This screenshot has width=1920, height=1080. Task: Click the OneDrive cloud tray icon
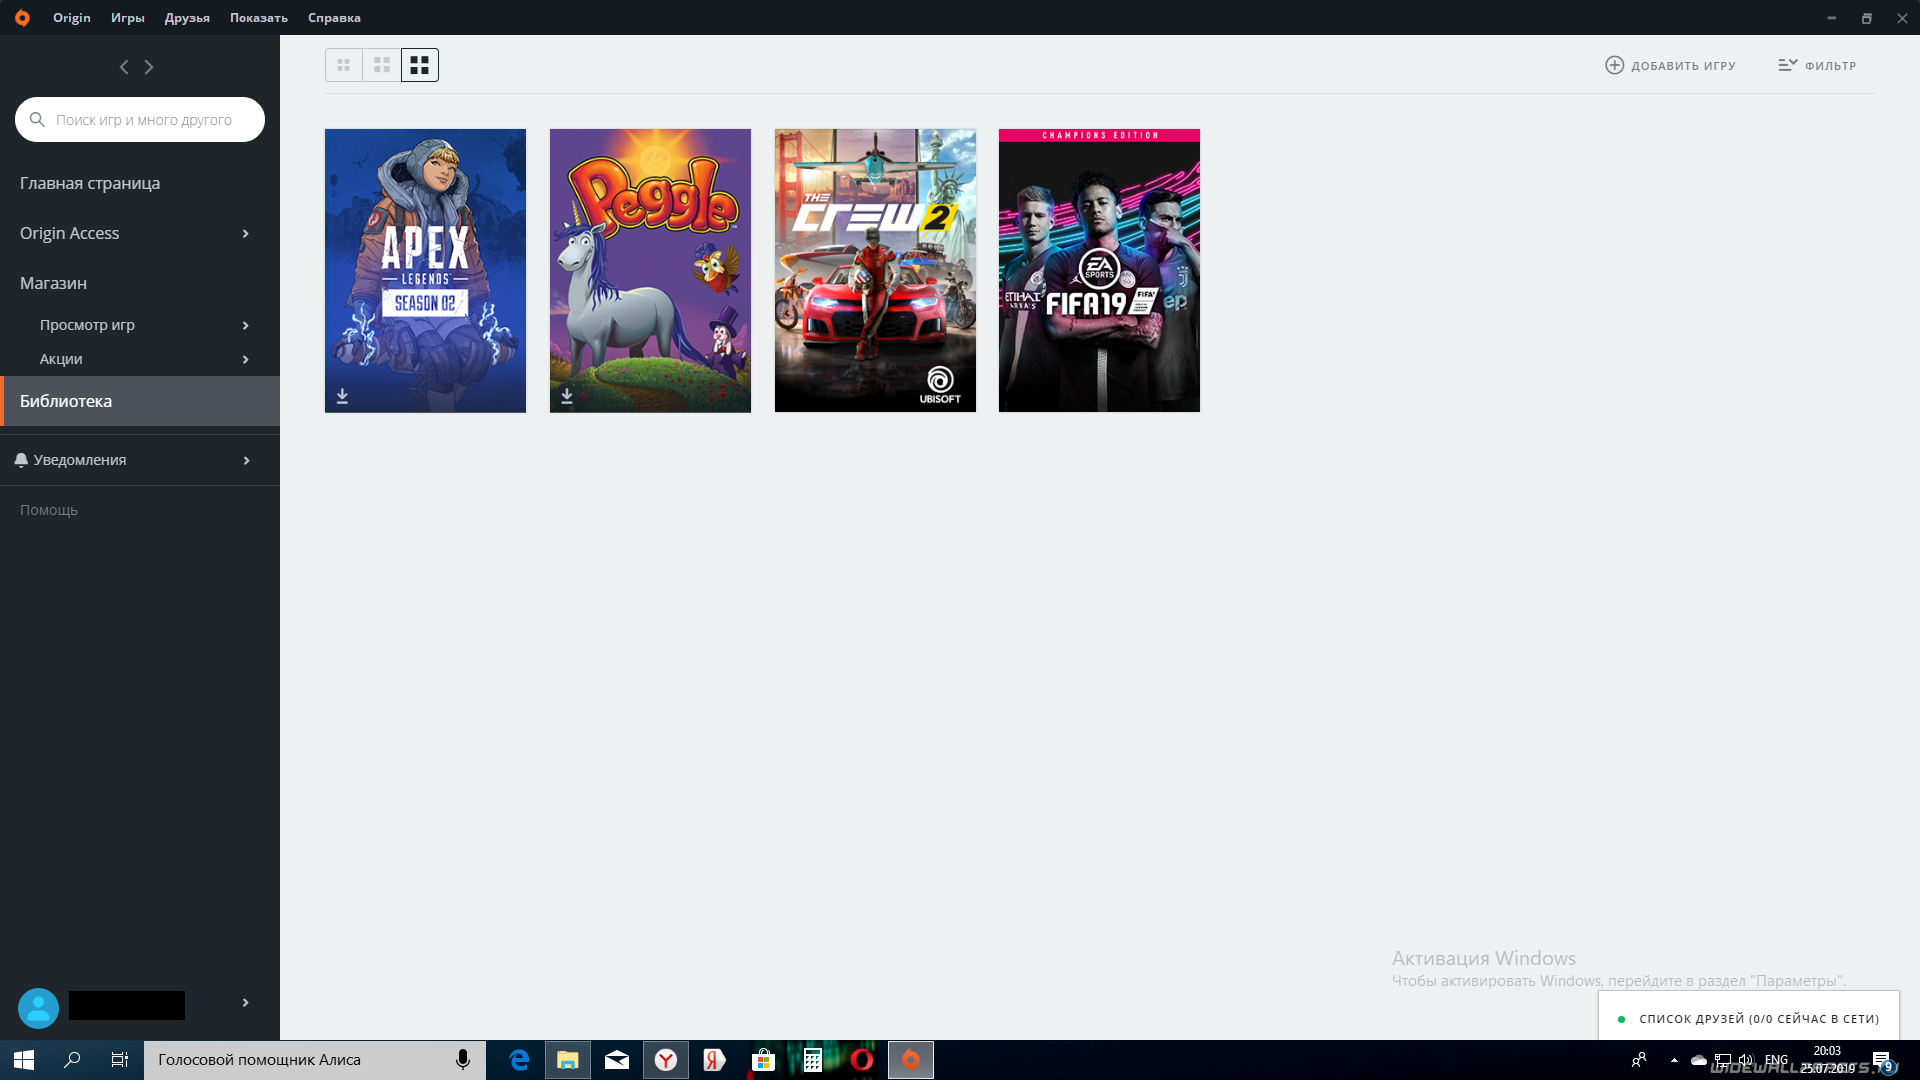pos(1699,1060)
